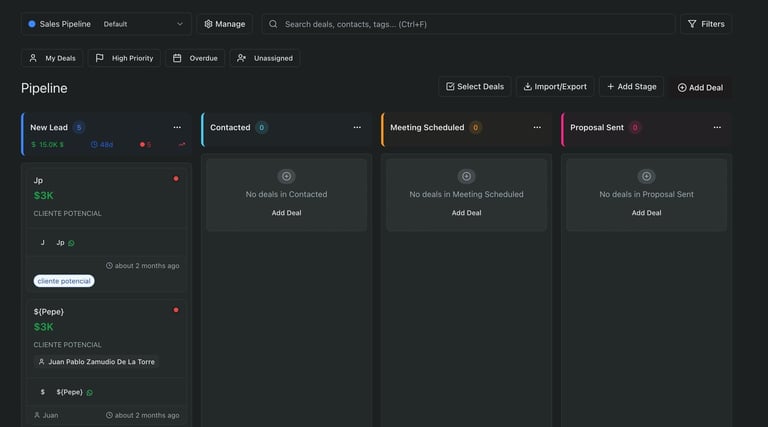768x427 pixels.
Task: Click Add Deal link in Contacted column
Action: 287,213
